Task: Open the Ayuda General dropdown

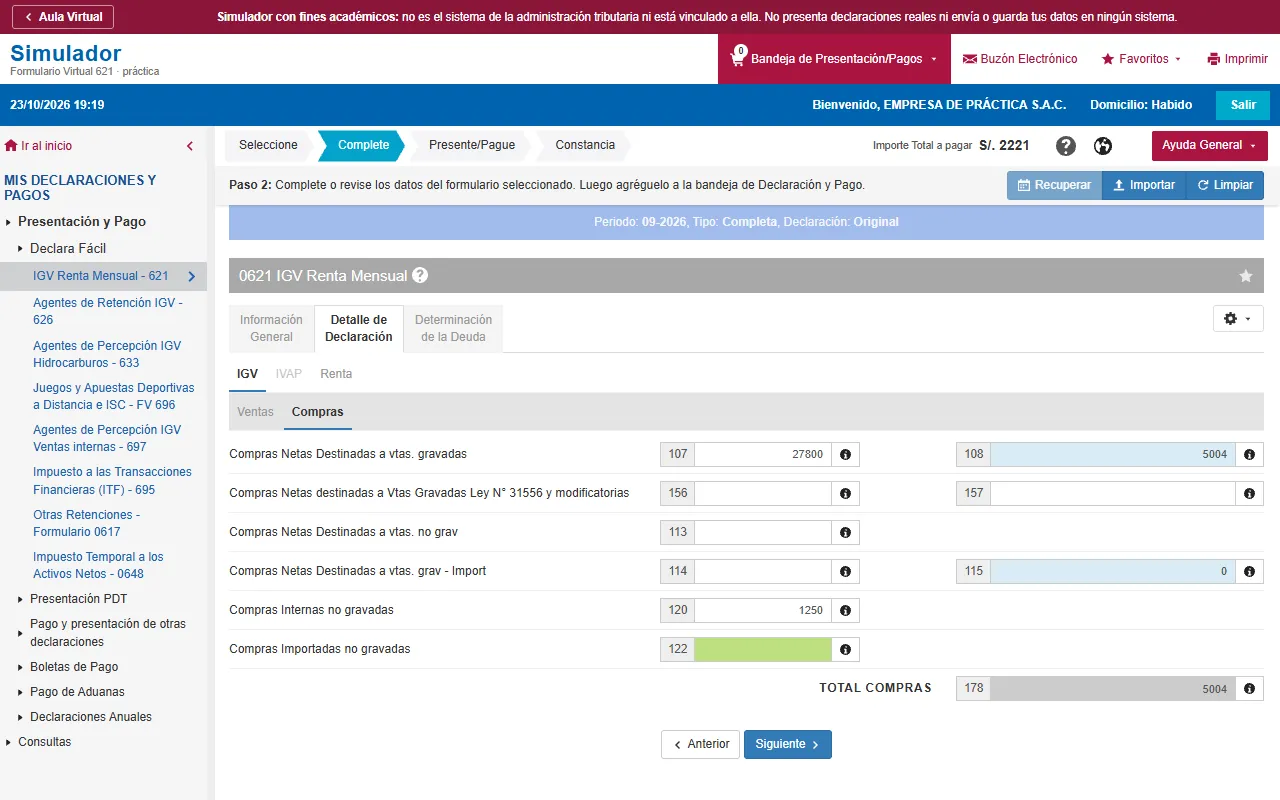Action: click(1210, 145)
